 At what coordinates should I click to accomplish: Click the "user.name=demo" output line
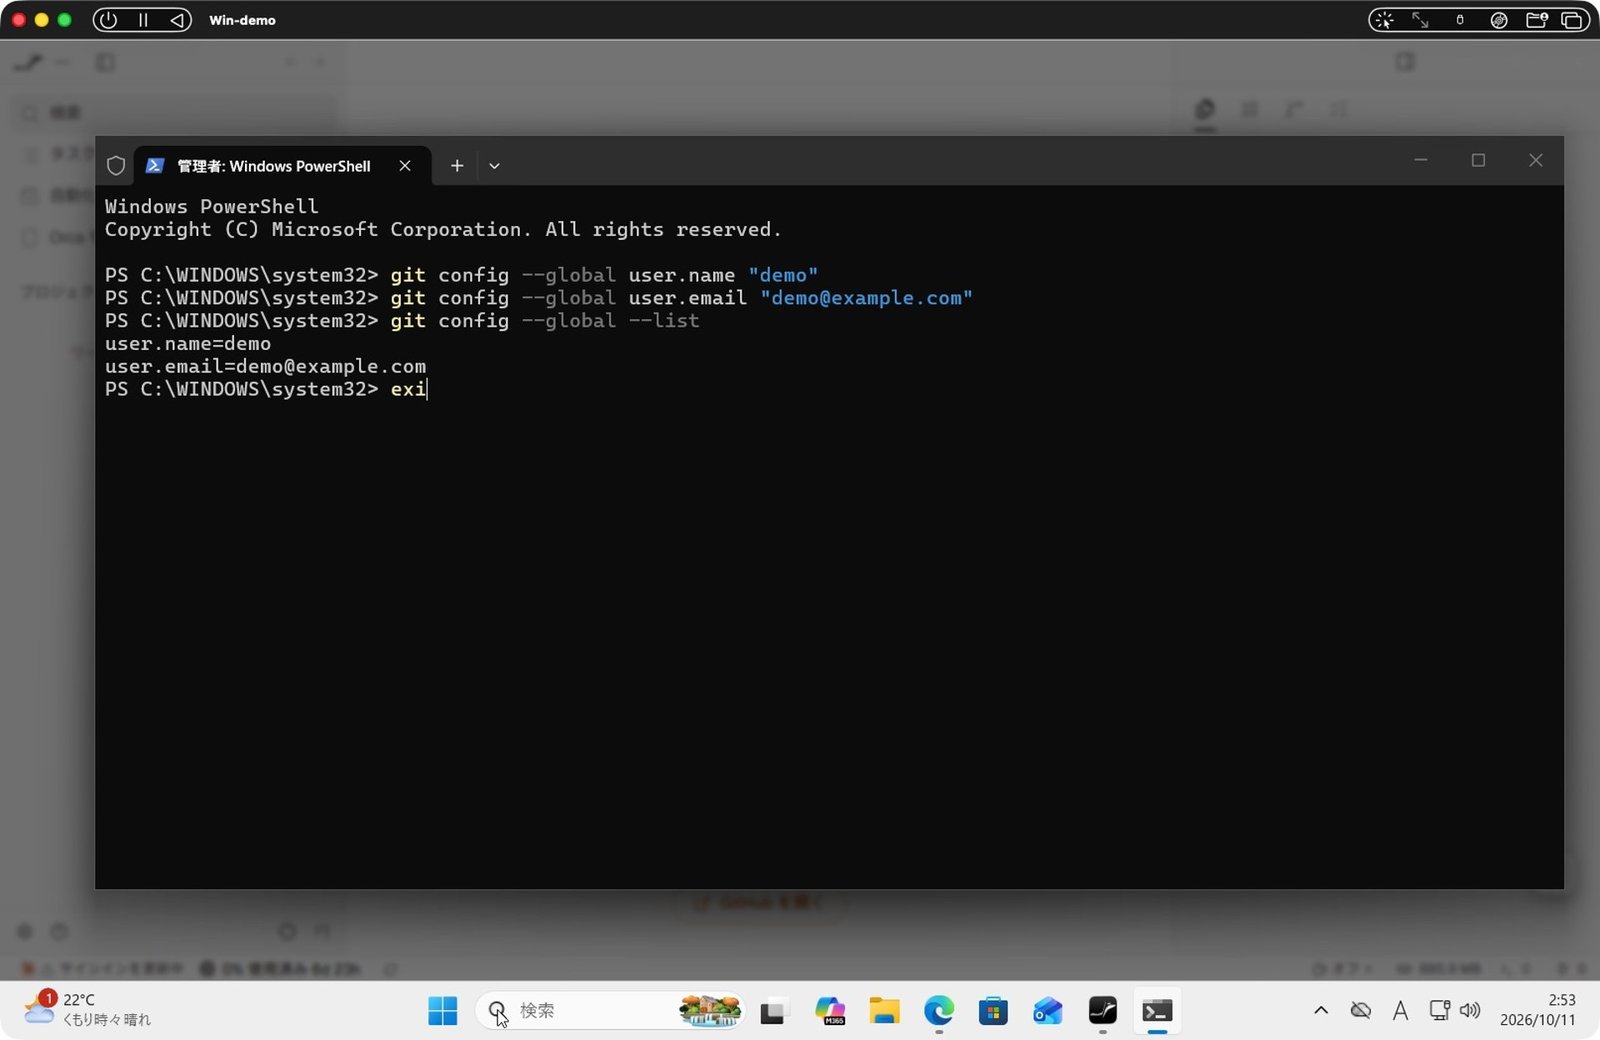188,343
